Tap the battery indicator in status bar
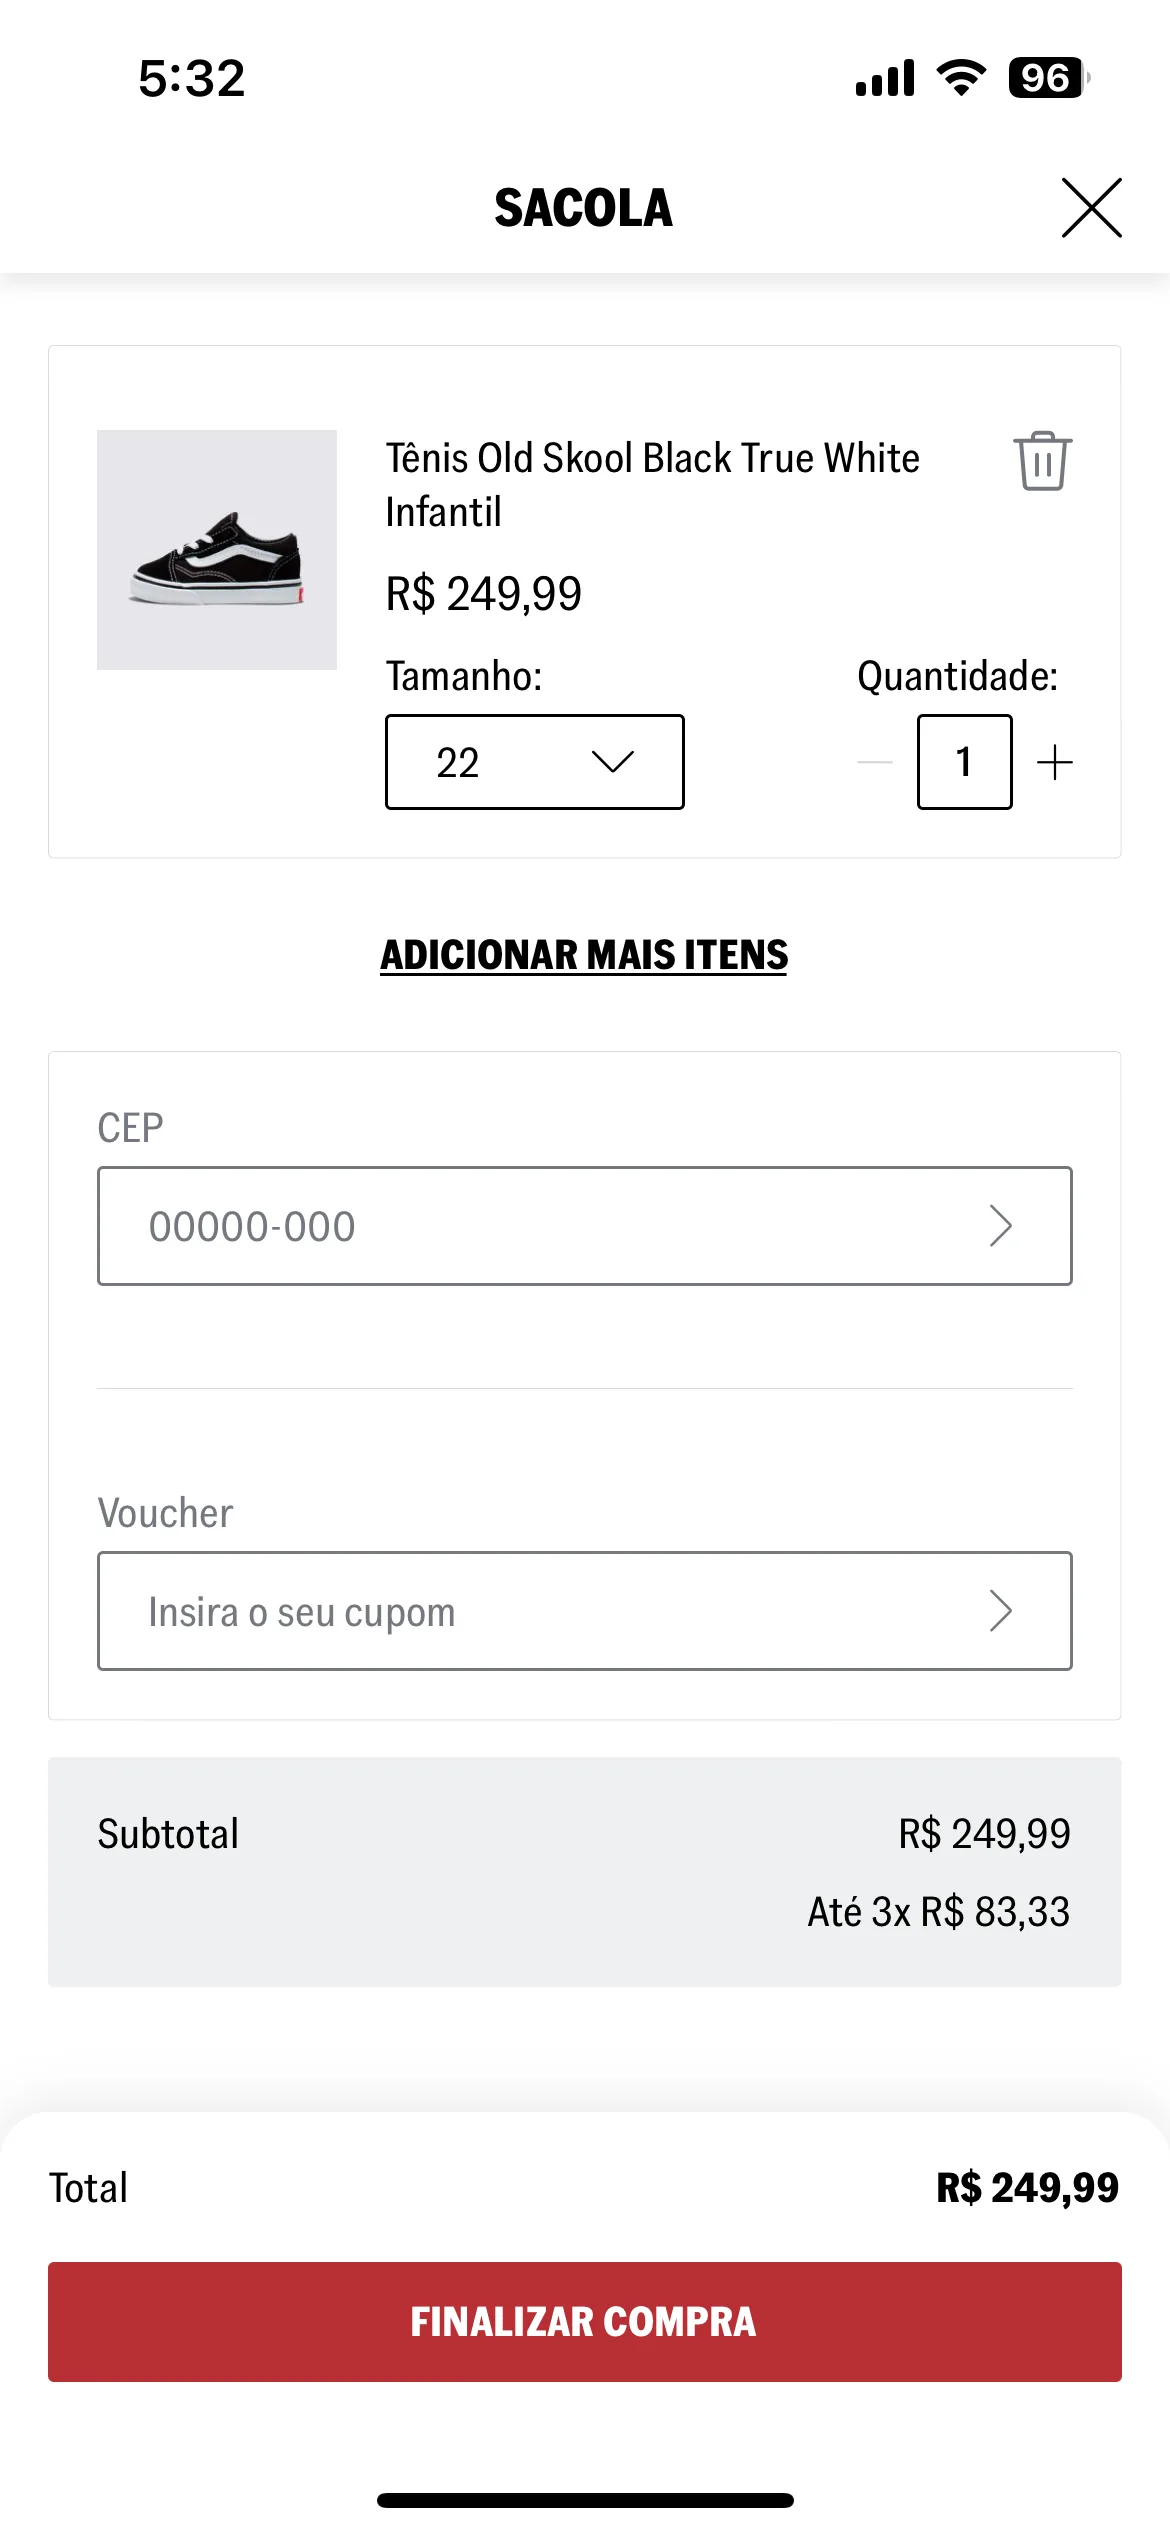Image resolution: width=1170 pixels, height=2532 pixels. (x=1048, y=78)
